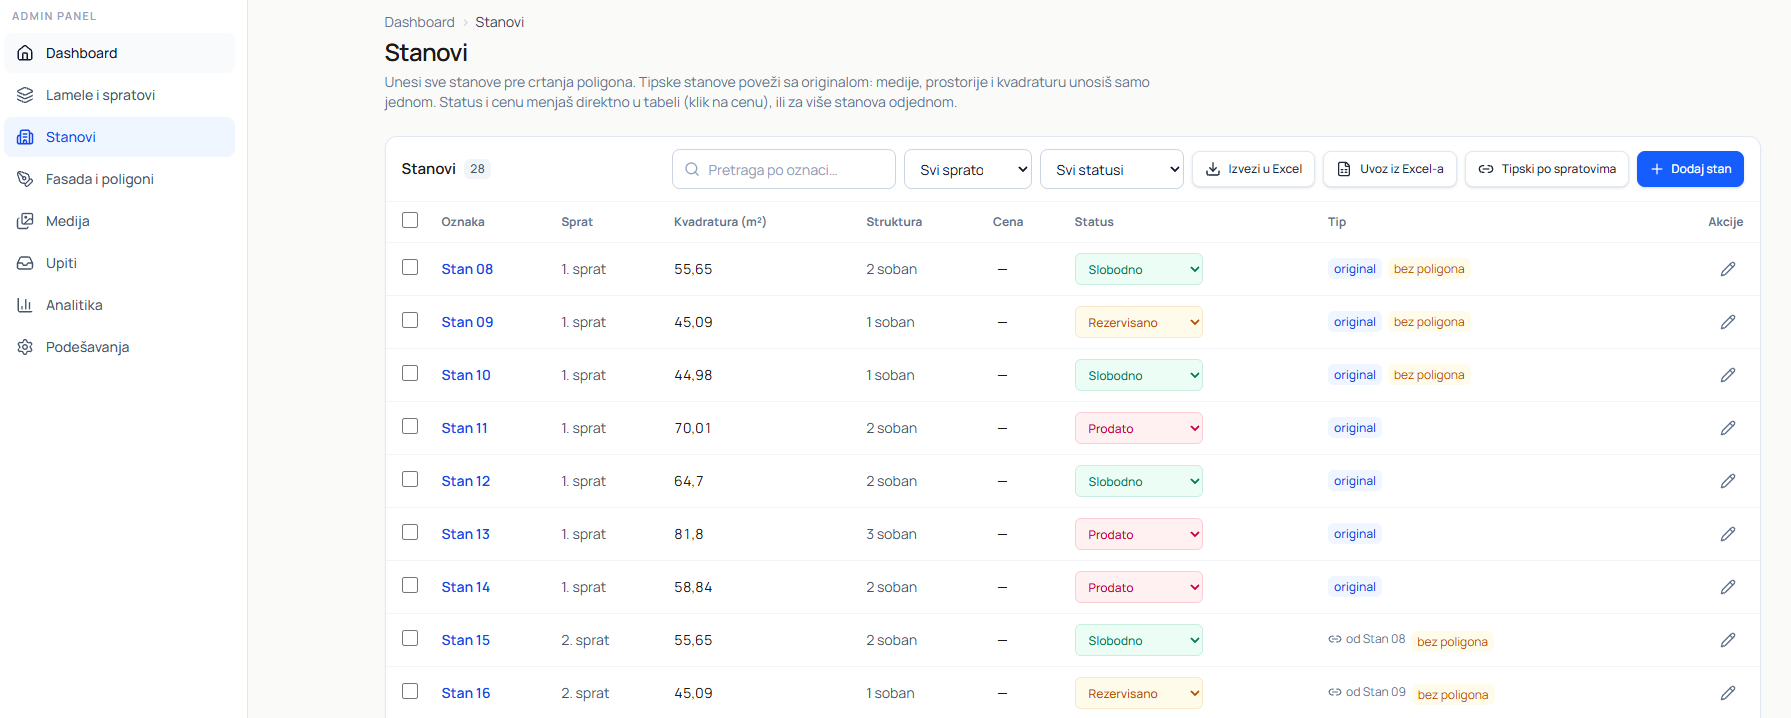Click the plus icon on Dodaj stan
The image size is (1791, 718).
click(x=1657, y=169)
